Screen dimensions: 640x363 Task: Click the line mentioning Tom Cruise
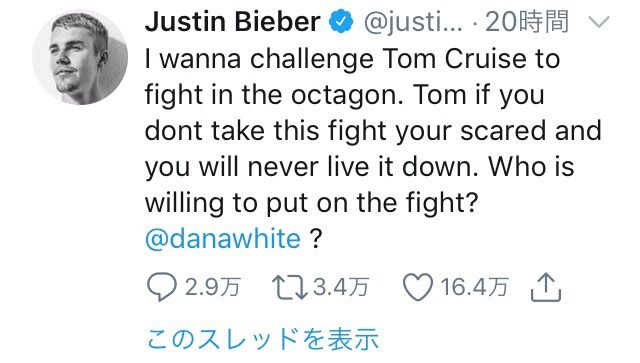352,59
